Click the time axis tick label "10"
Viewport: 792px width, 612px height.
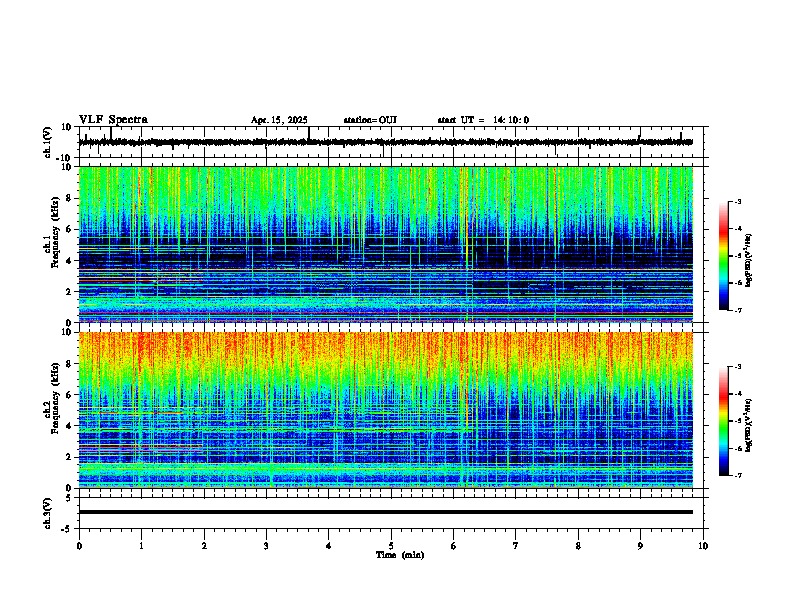click(703, 546)
